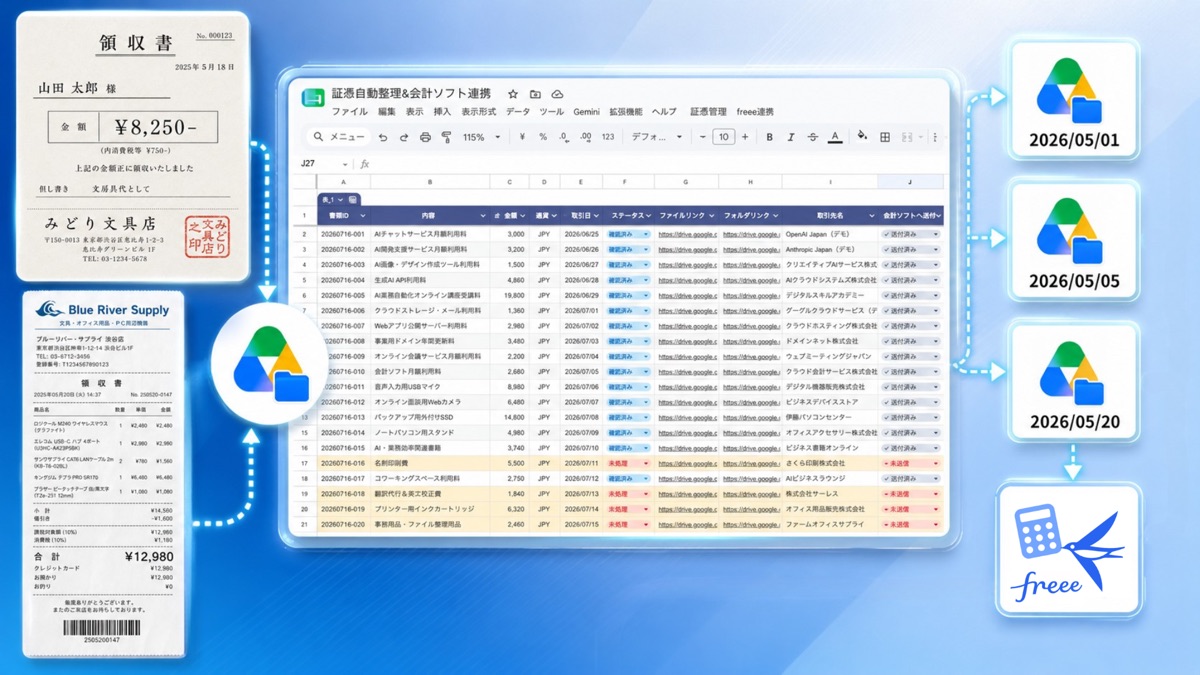
Task: Open the 送付済み chip for OpenAI Japan row
Action: 911,233
